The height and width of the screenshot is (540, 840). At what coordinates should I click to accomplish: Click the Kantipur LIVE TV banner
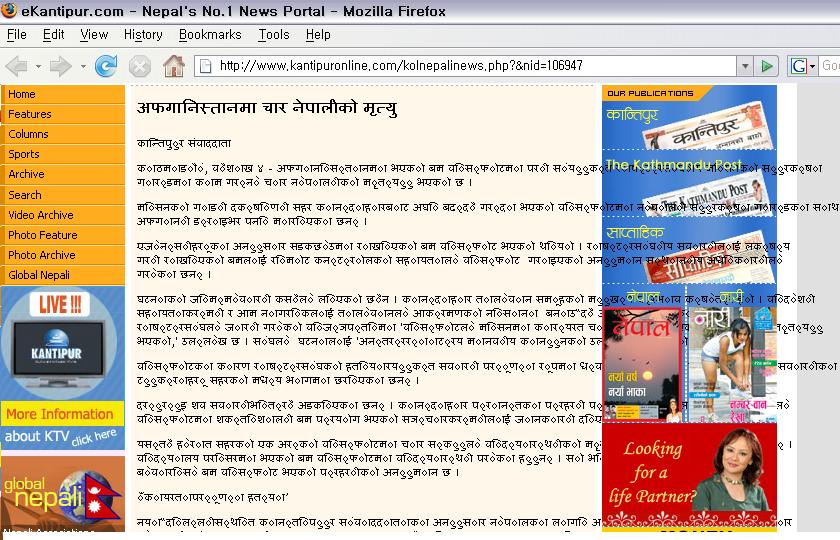[x=62, y=343]
